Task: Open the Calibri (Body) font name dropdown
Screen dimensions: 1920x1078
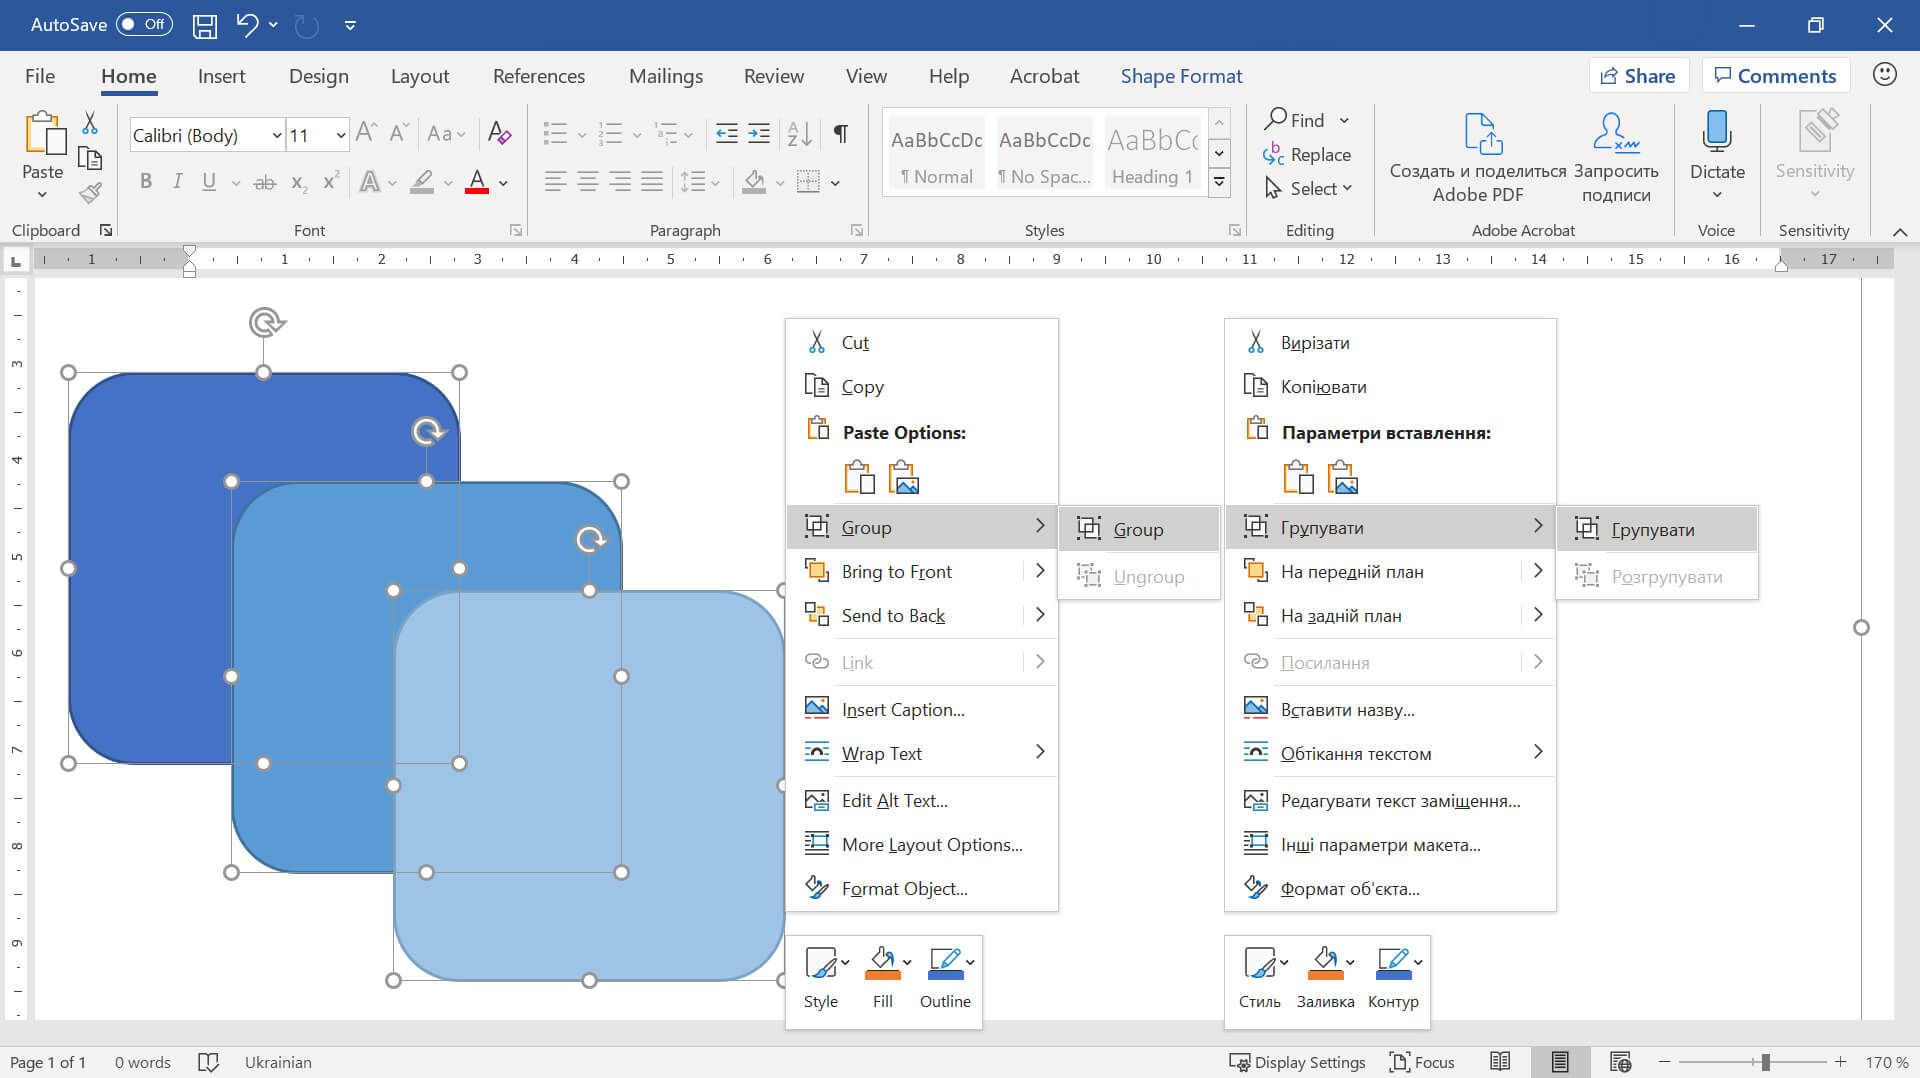Action: (x=276, y=135)
